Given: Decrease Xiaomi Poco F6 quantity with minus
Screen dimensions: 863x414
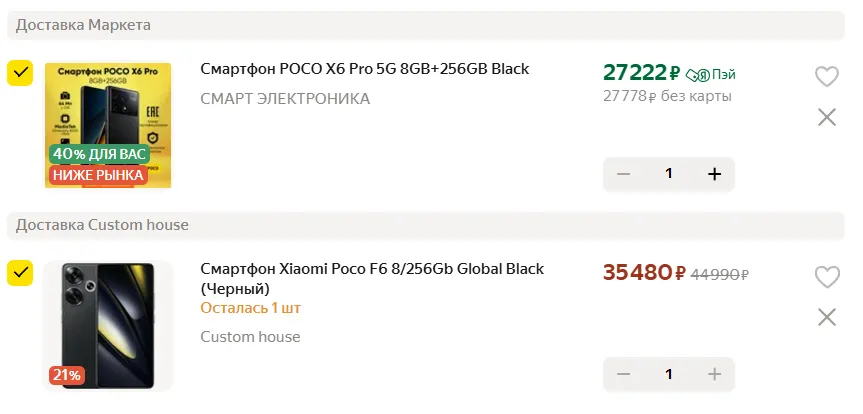Looking at the screenshot, I should [624, 374].
